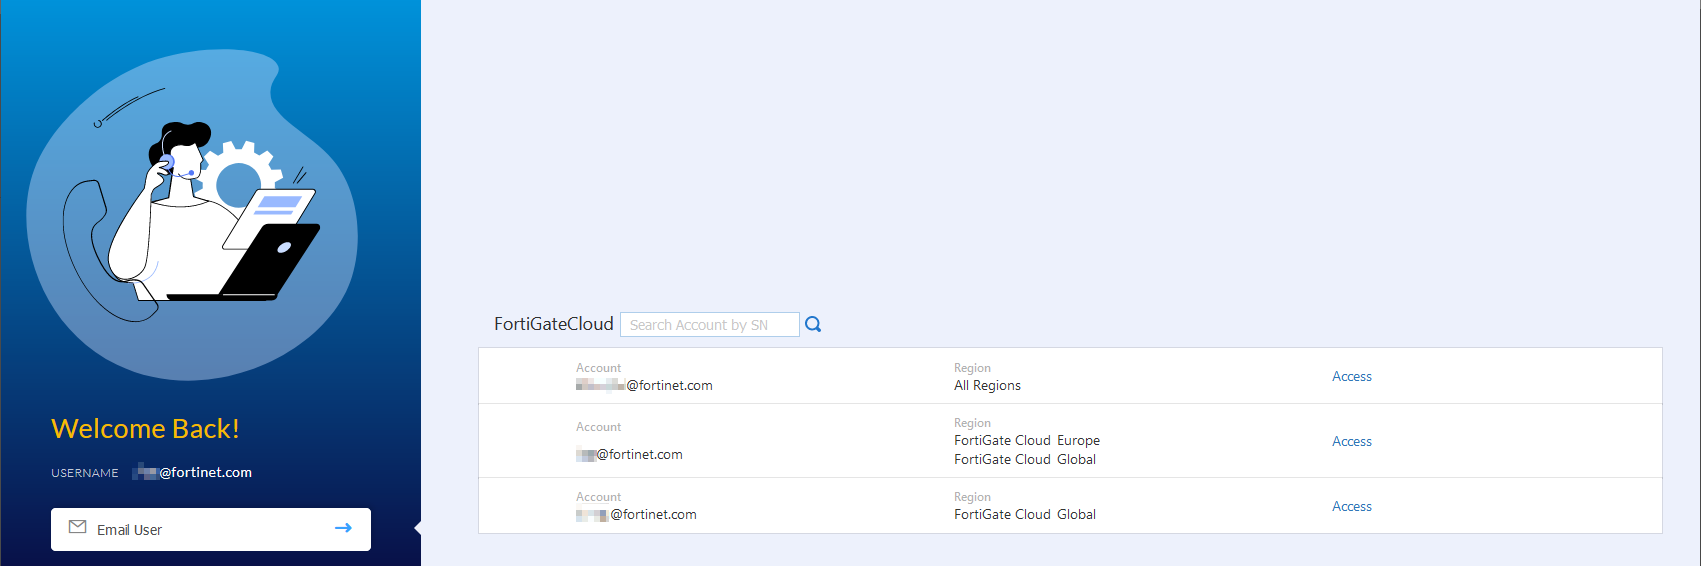Open Access link for All Regions account
The width and height of the screenshot is (1701, 566).
(x=1352, y=376)
